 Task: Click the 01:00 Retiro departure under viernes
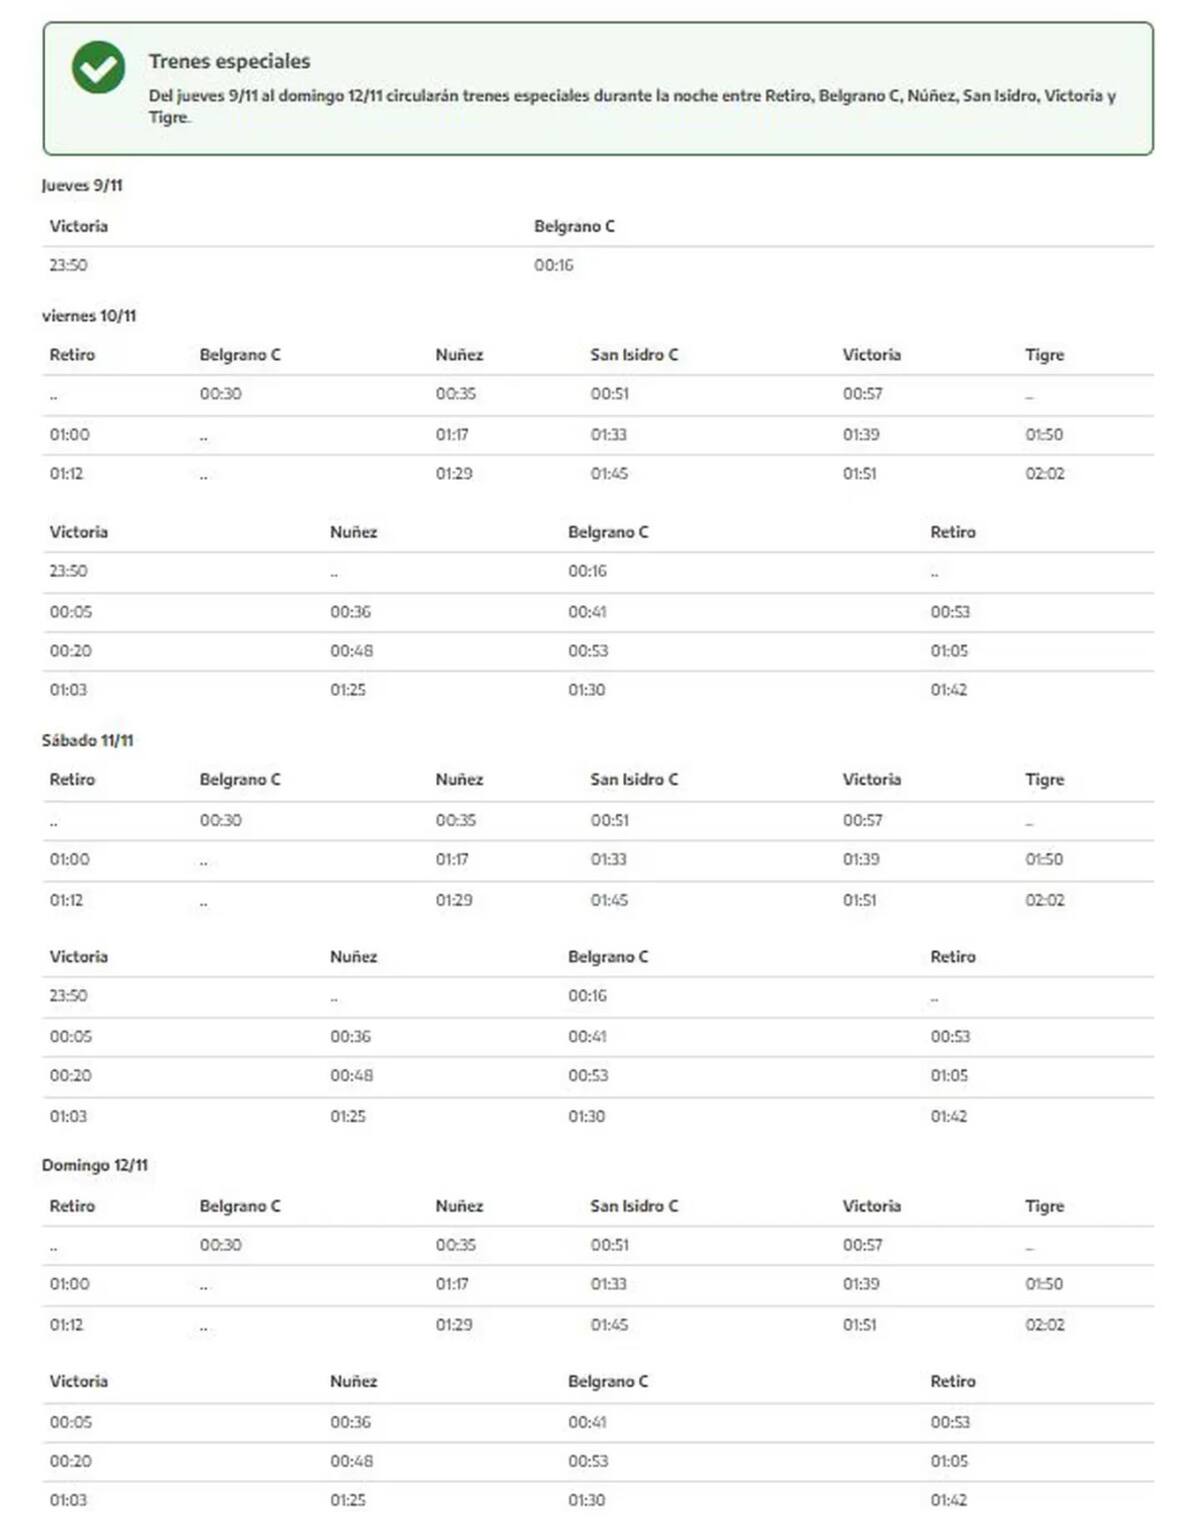(69, 434)
